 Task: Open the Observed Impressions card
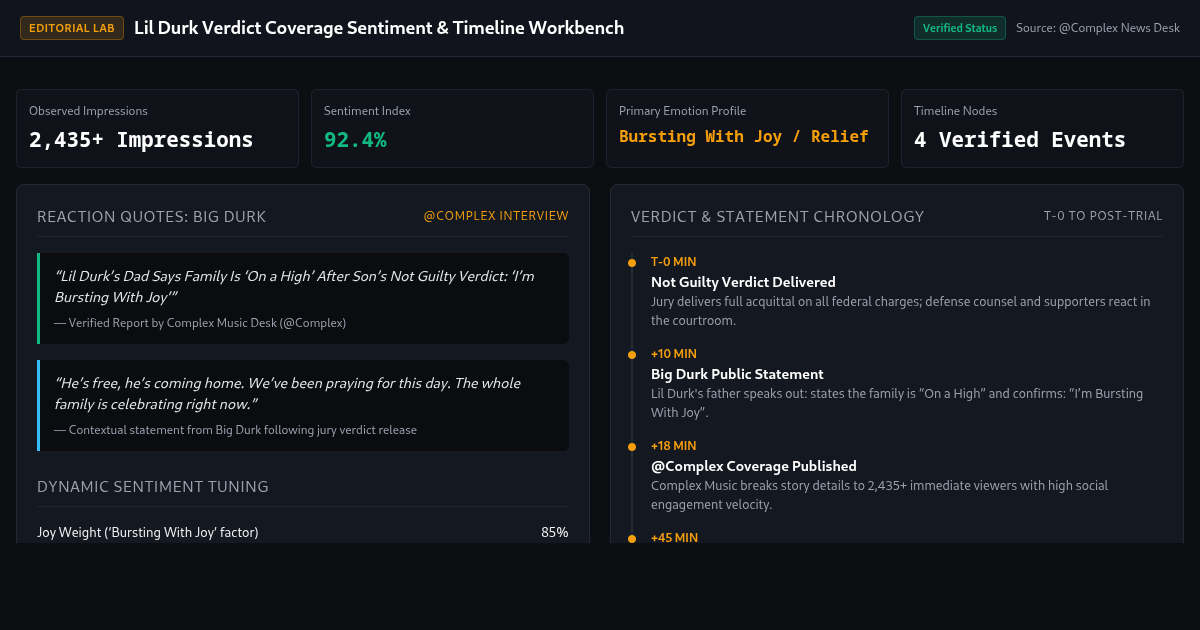click(157, 128)
